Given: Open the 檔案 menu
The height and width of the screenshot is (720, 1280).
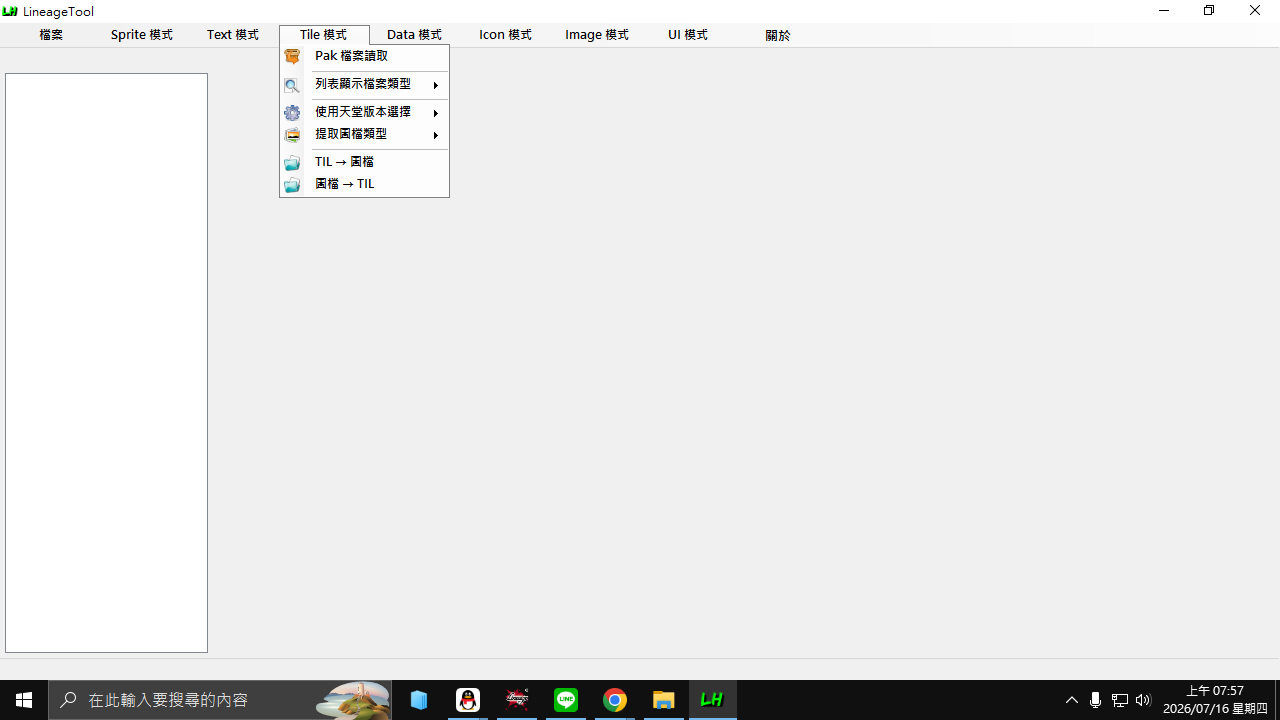Looking at the screenshot, I should tap(51, 35).
